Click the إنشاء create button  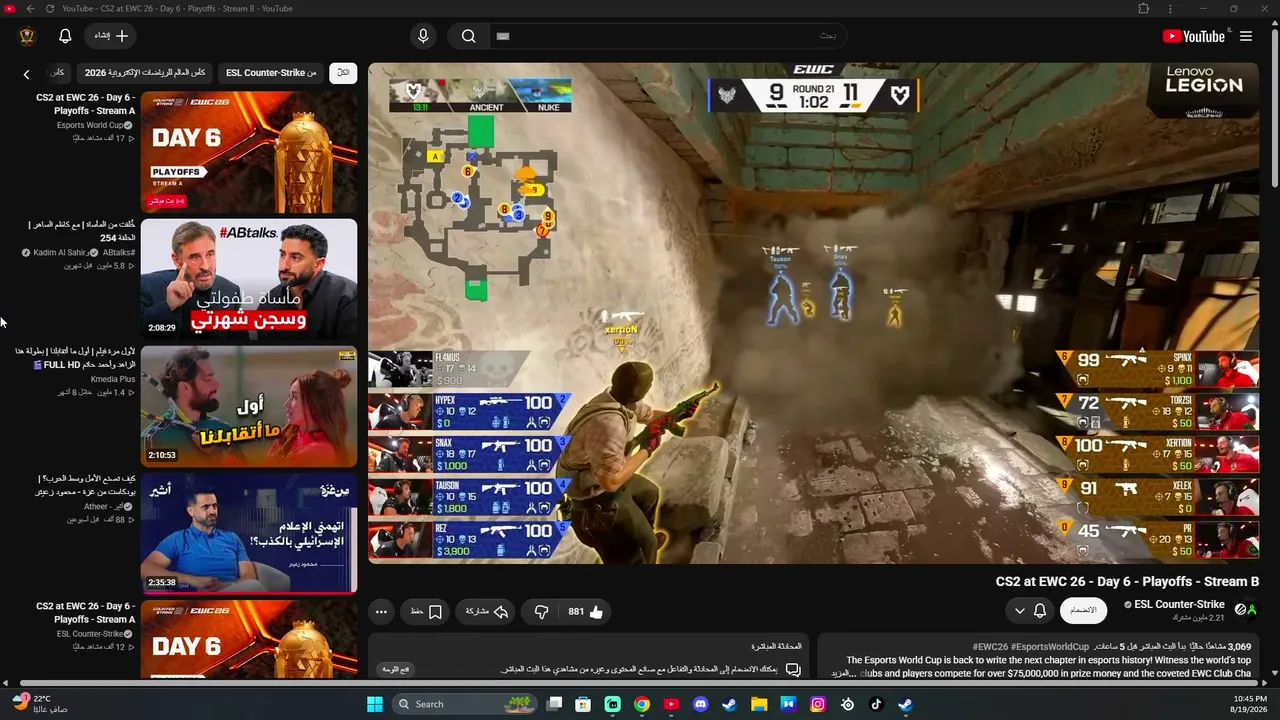(111, 36)
